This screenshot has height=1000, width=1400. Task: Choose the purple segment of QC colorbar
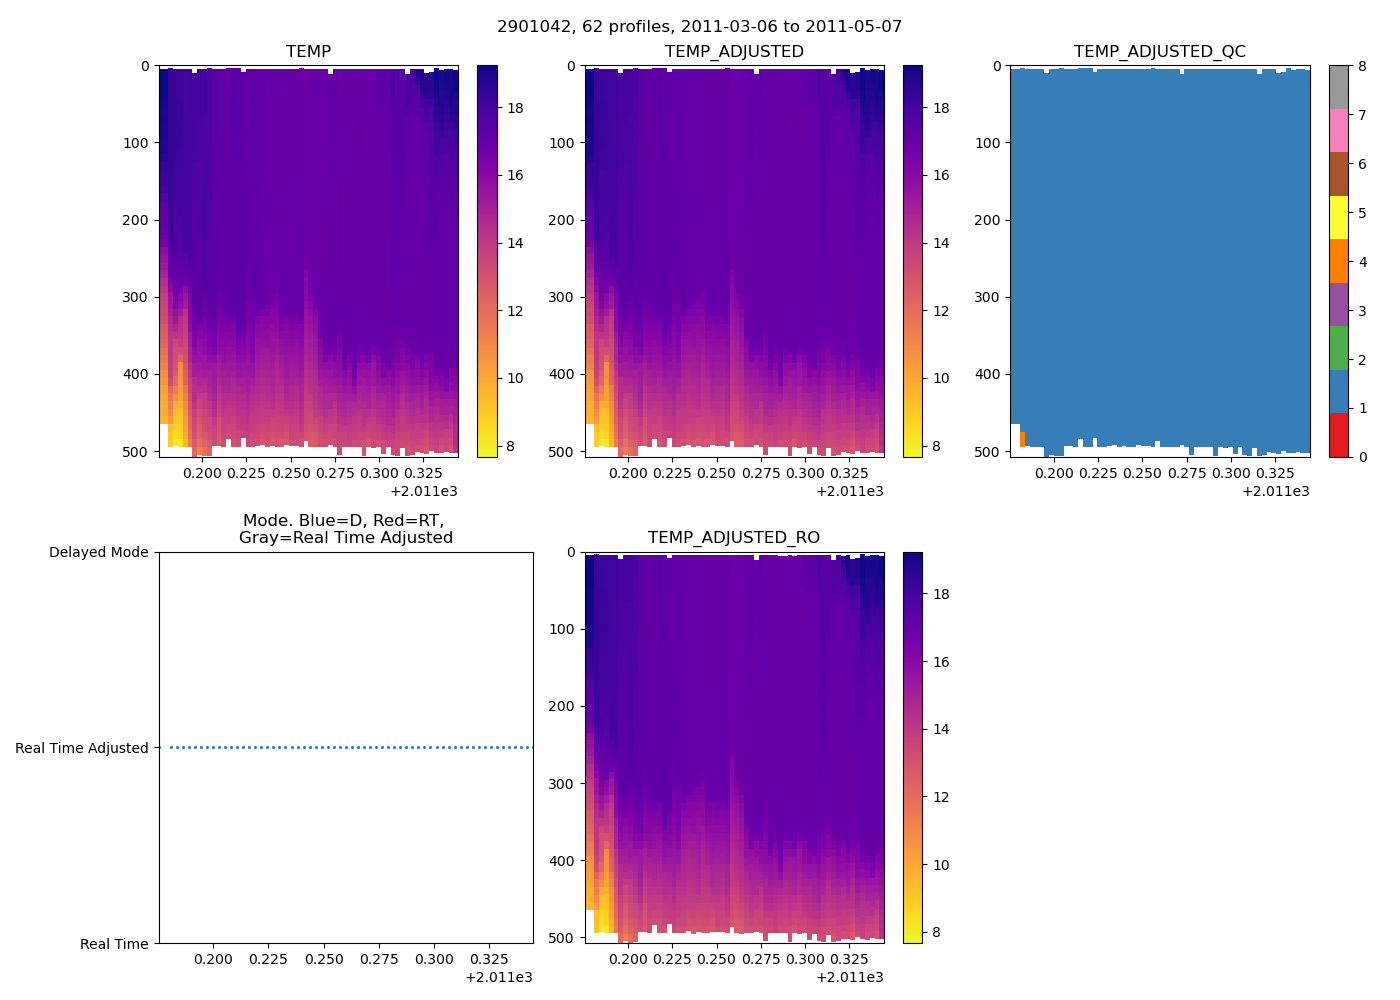[x=1338, y=304]
